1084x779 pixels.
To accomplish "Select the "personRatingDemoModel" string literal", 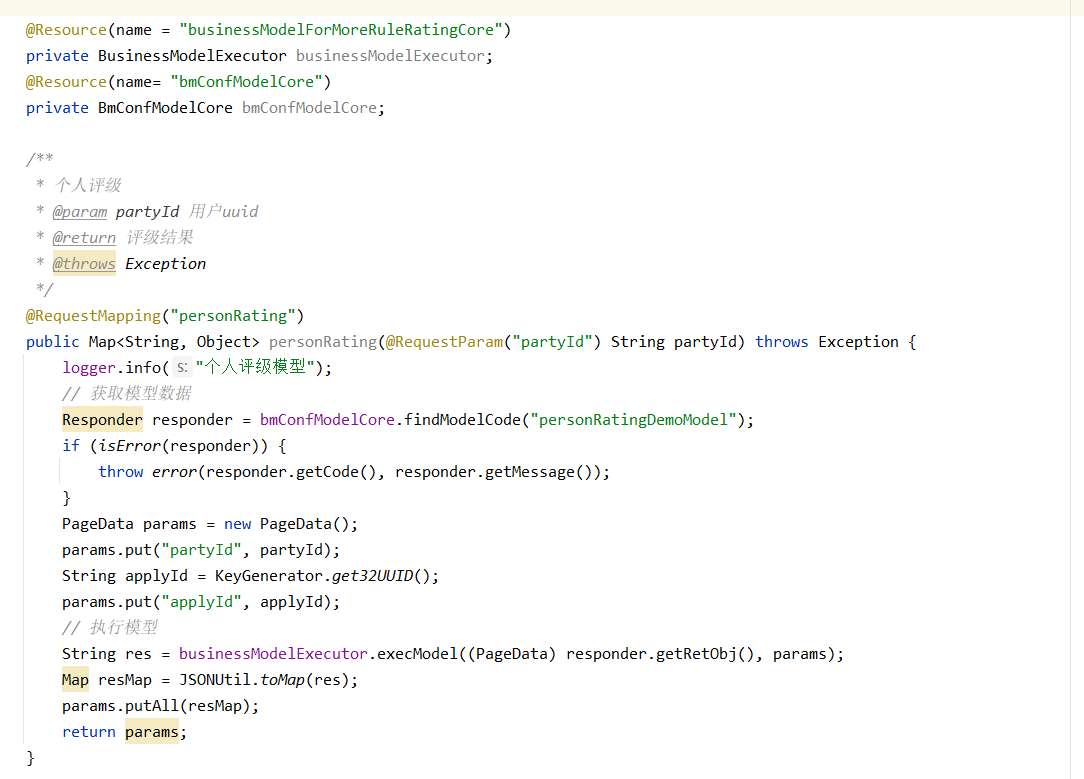I will [635, 420].
